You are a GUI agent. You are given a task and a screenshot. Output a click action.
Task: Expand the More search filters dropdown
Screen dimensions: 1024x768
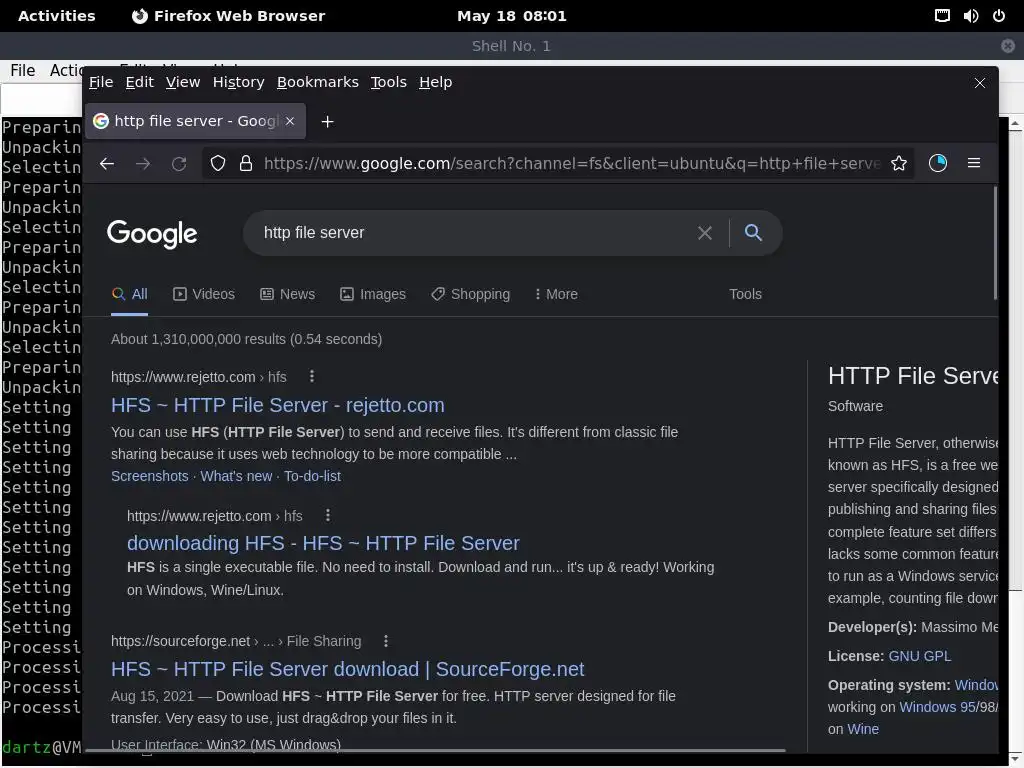point(556,295)
